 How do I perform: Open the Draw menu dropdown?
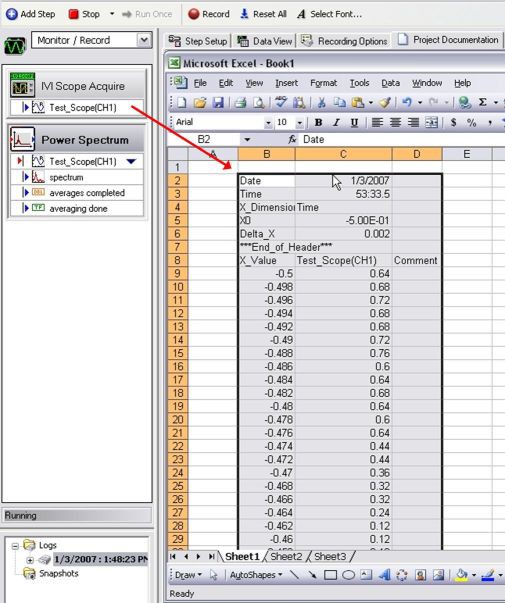188,575
